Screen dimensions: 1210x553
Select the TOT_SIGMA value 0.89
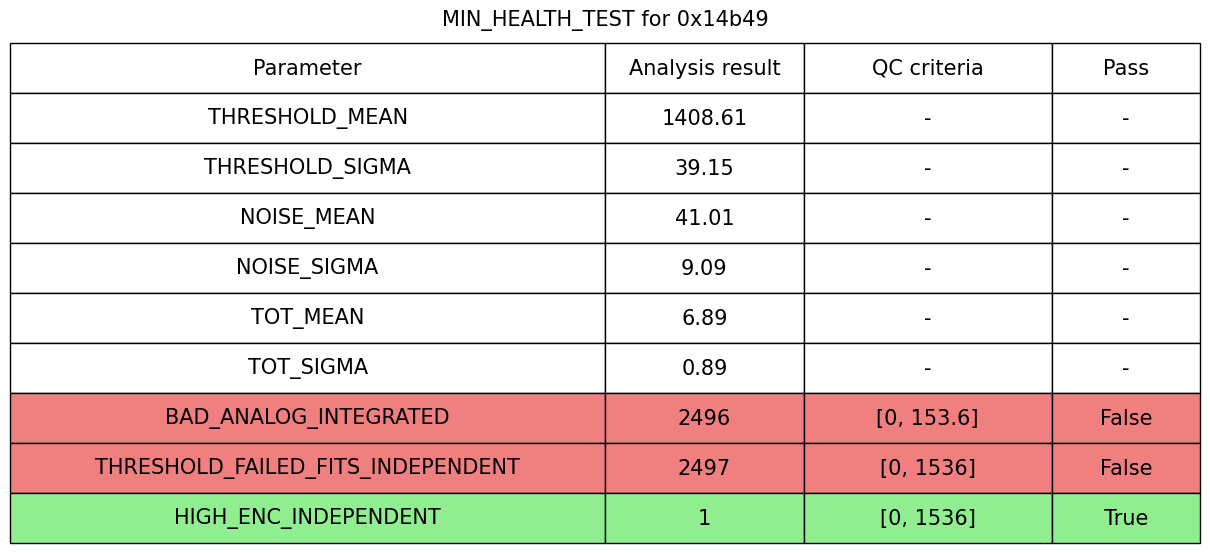(704, 368)
